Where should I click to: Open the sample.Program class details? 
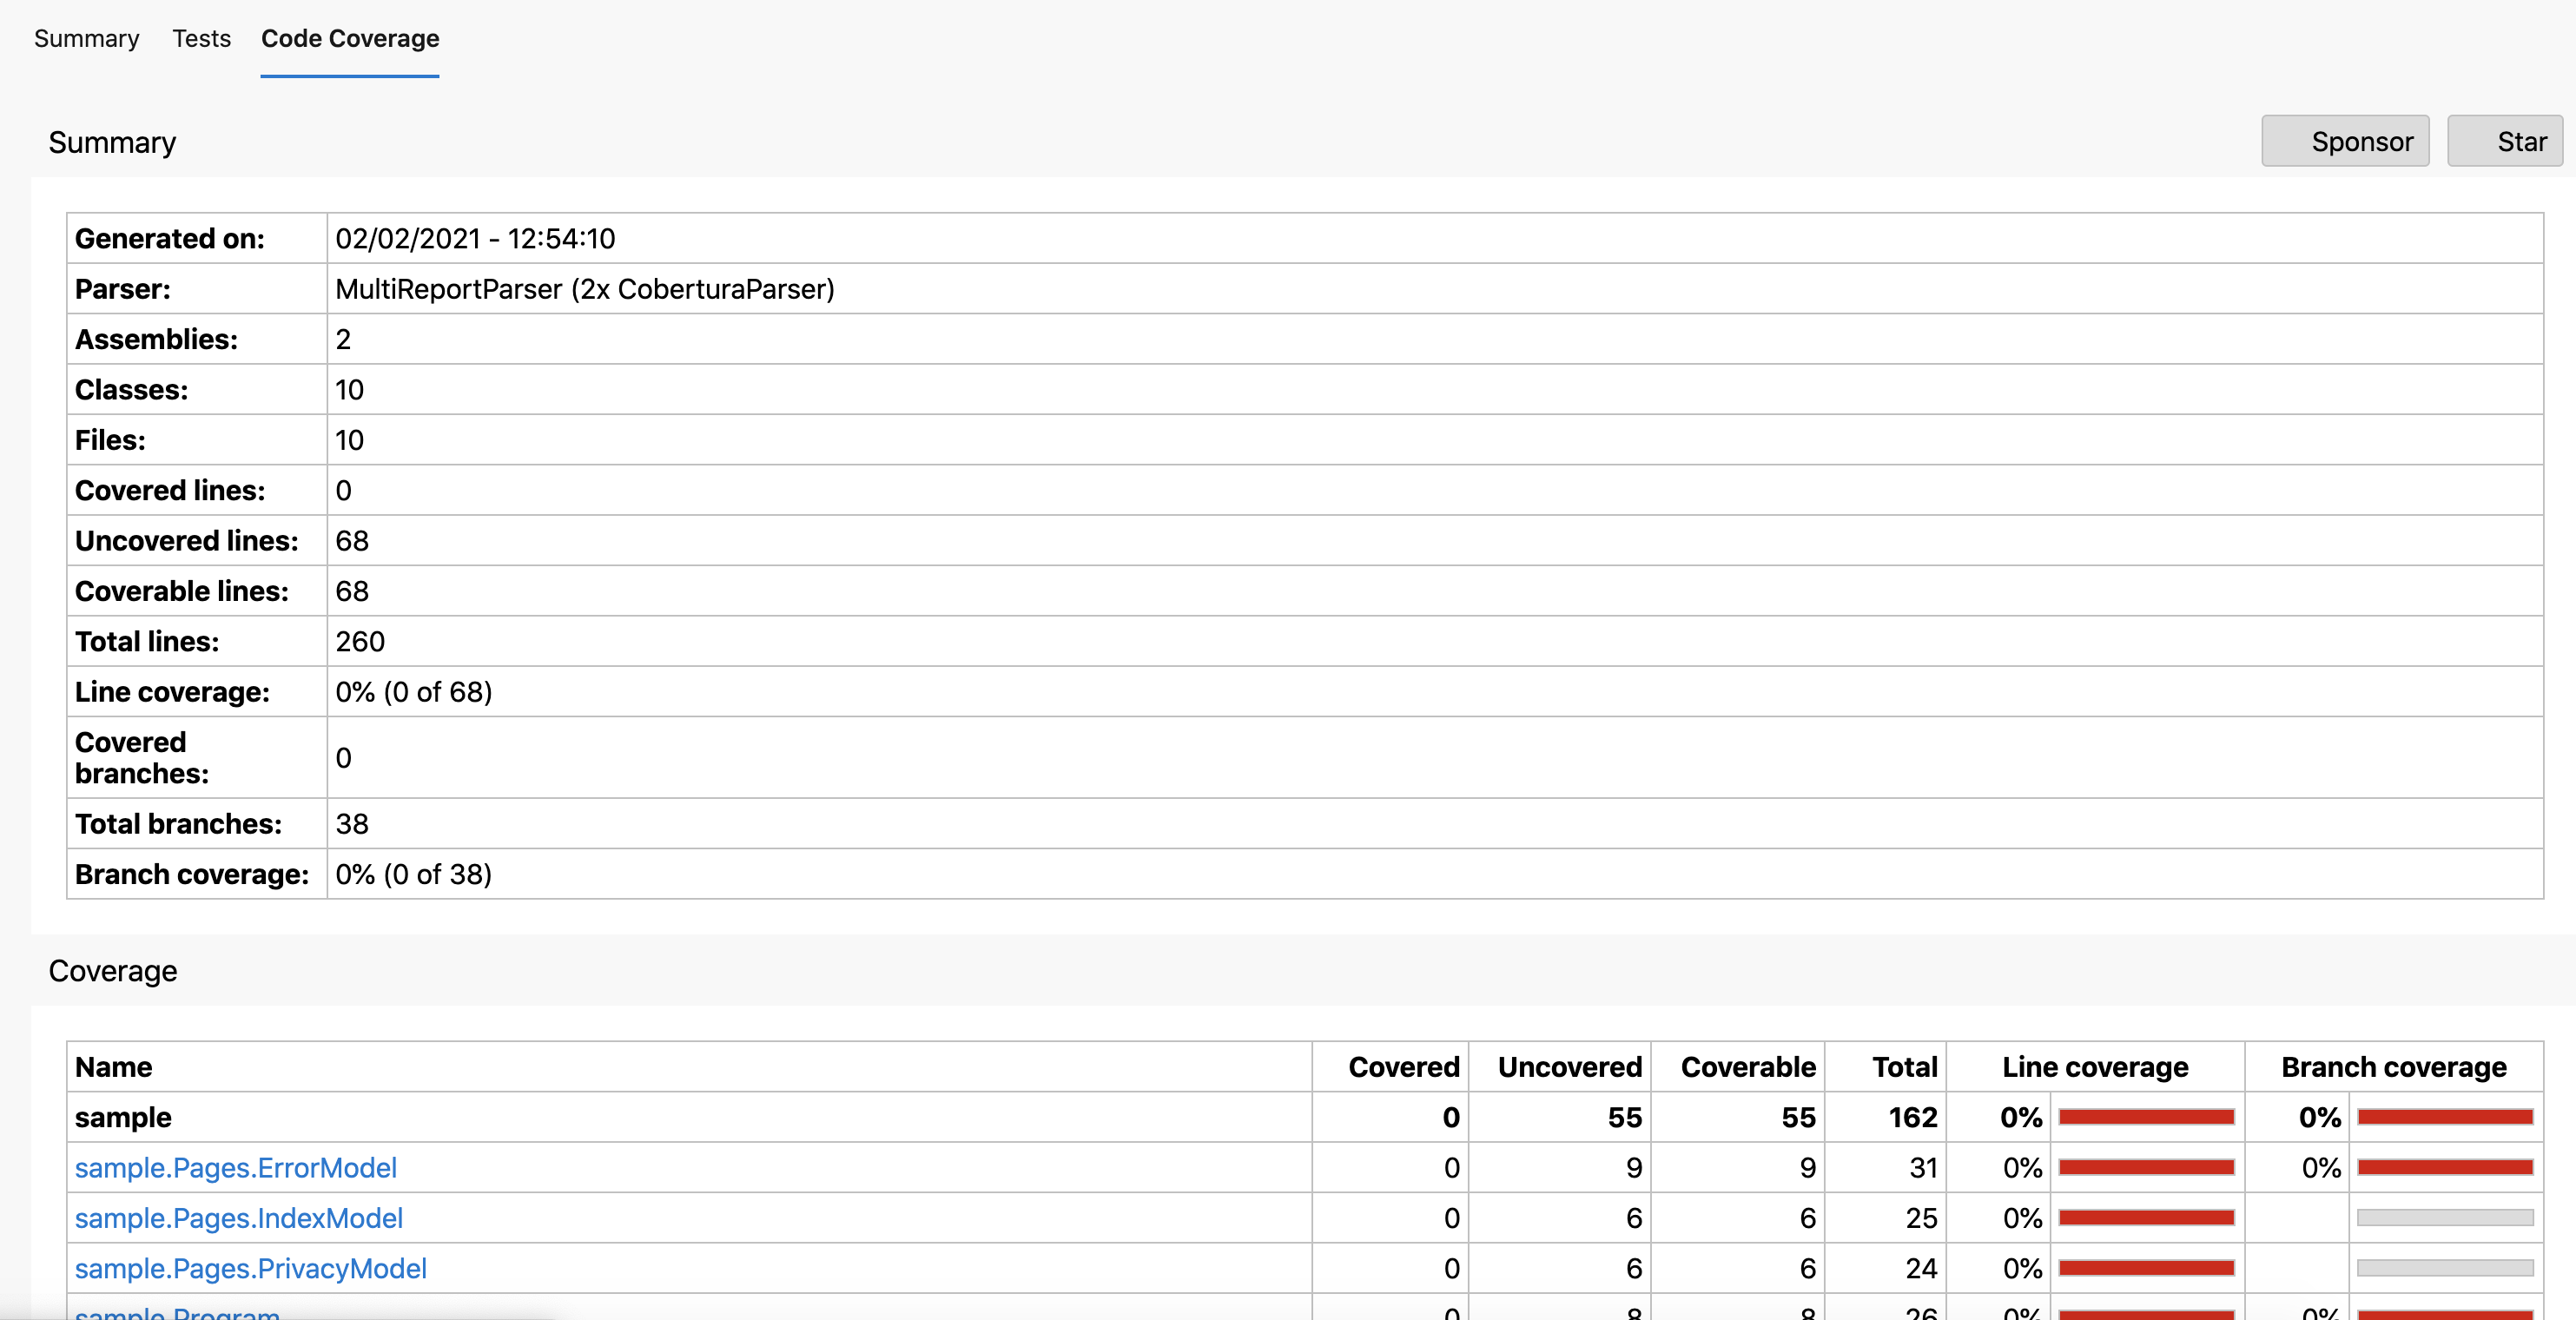click(x=177, y=1313)
